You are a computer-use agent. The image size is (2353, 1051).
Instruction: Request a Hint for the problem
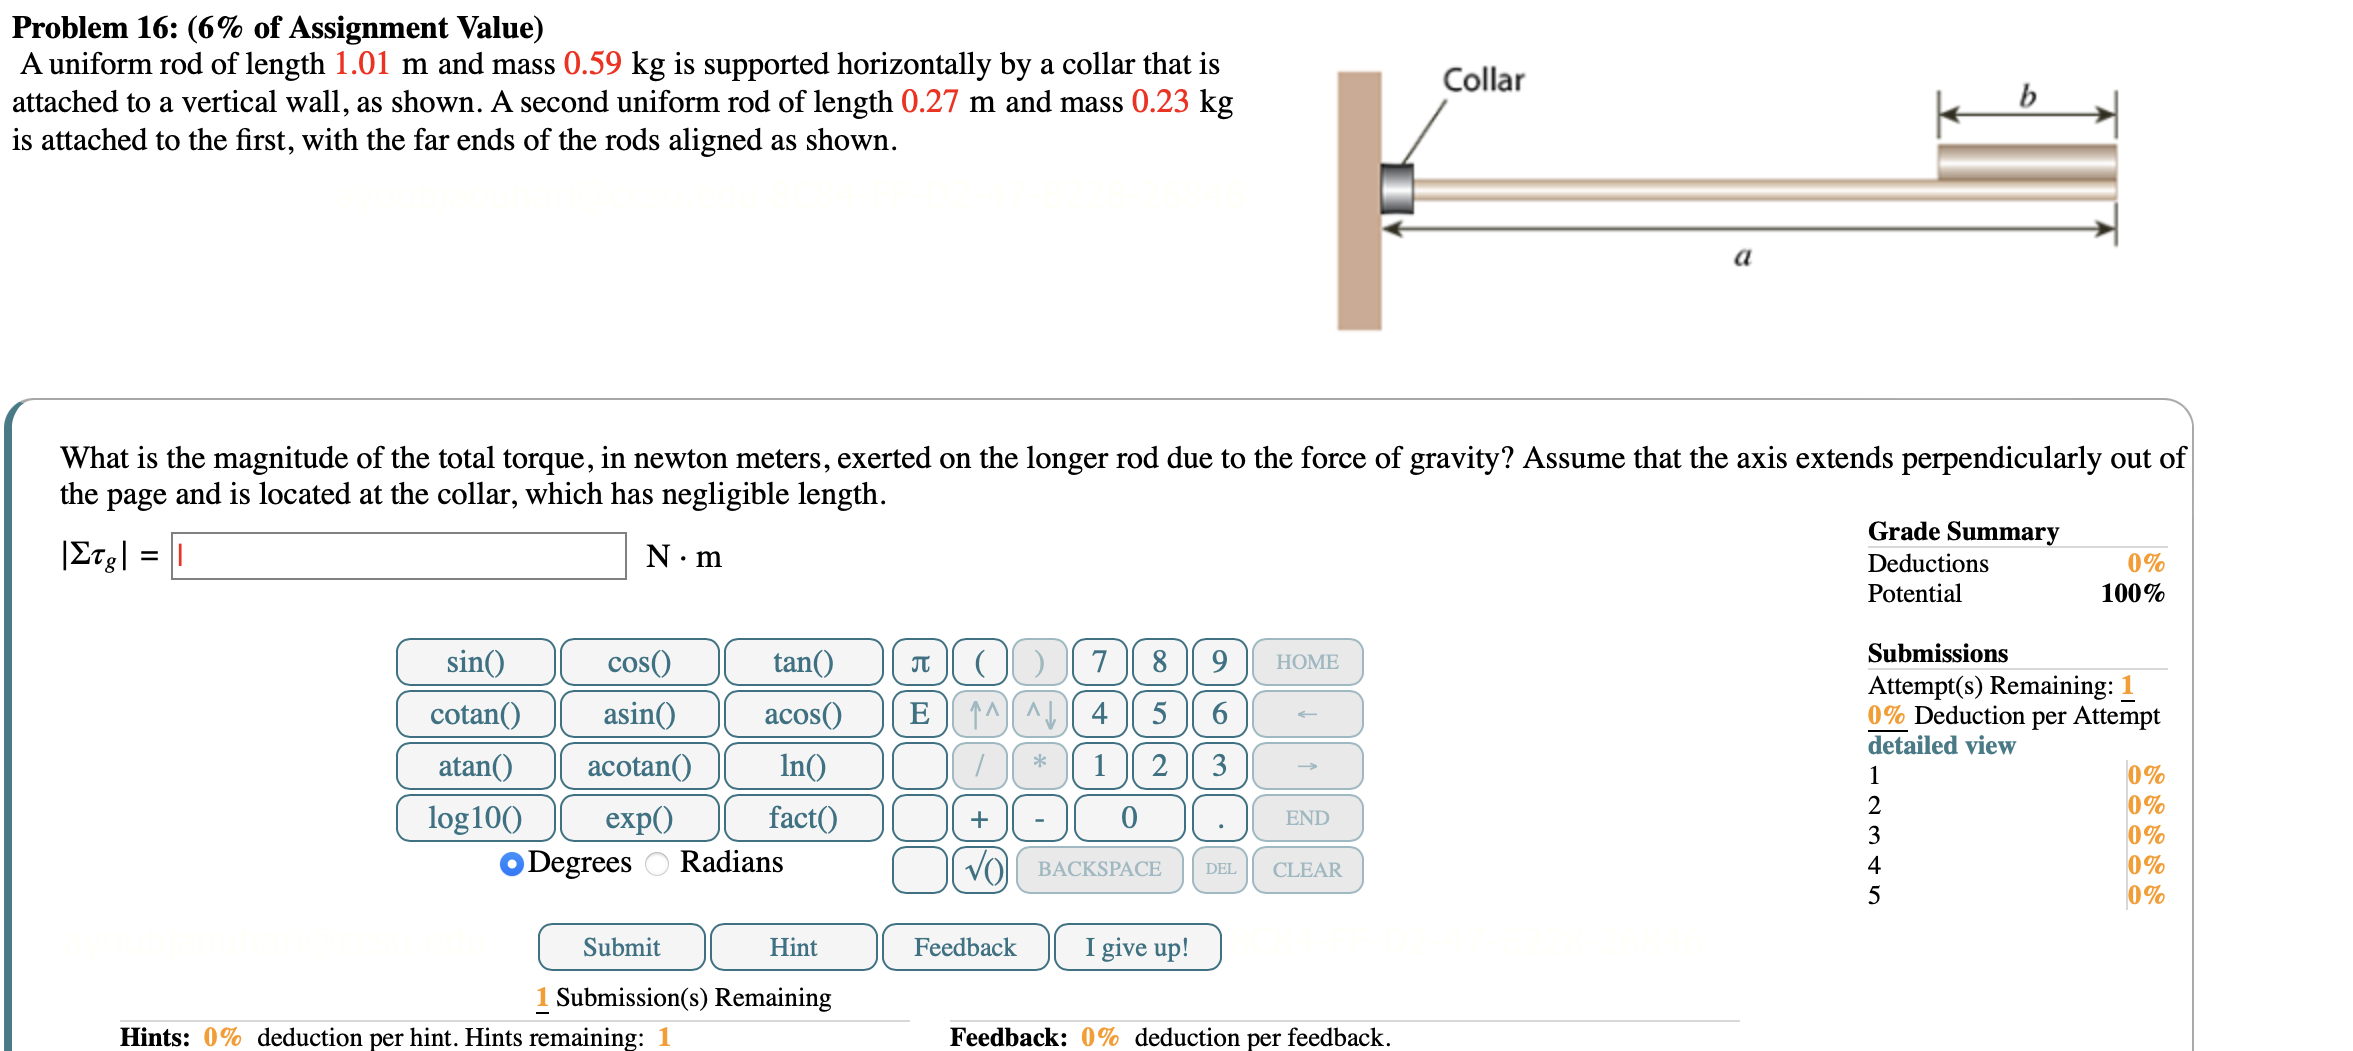tap(792, 947)
